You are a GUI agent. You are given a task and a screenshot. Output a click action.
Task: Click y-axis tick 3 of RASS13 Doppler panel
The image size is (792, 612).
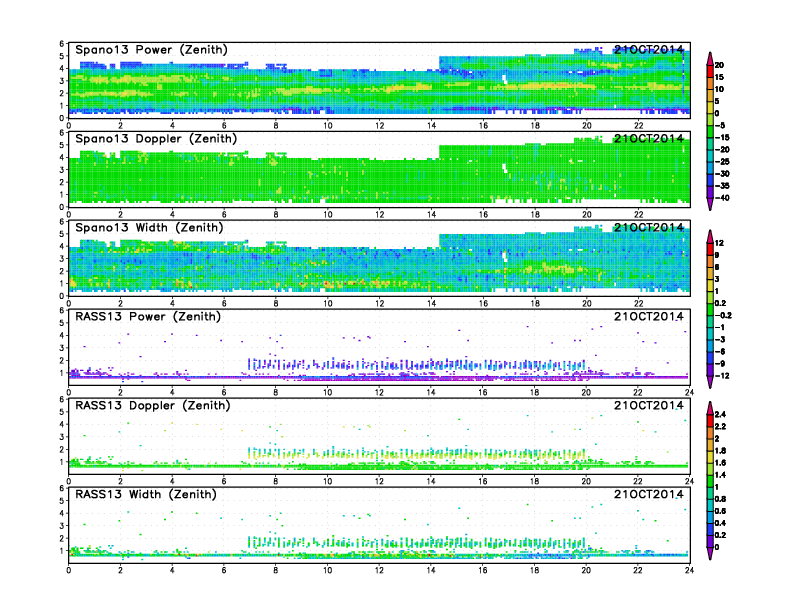62,437
